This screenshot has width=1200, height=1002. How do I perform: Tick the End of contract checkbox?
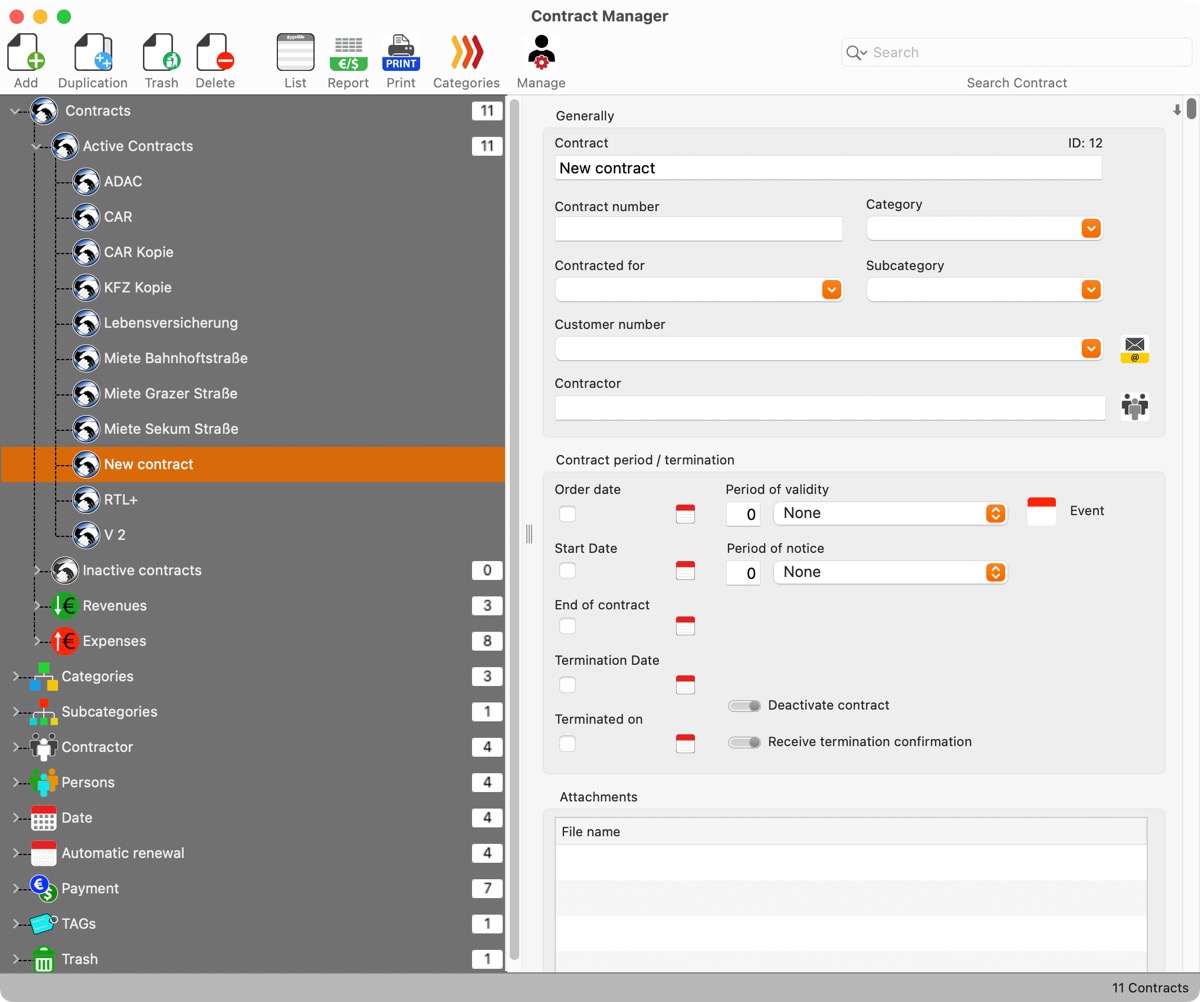pyautogui.click(x=567, y=626)
